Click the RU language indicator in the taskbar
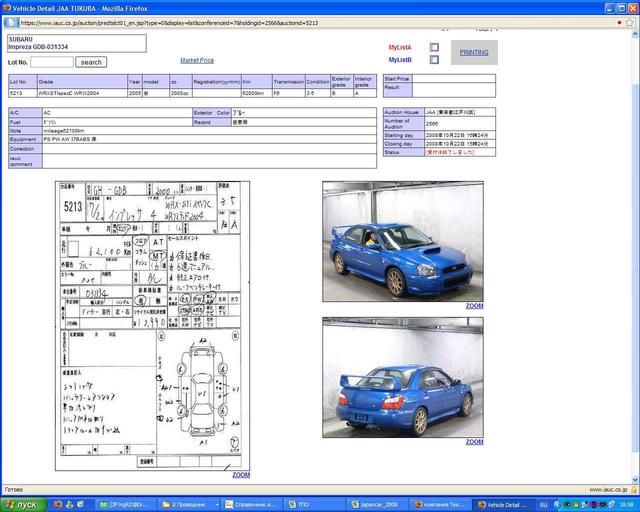640x512 pixels. 543,505
